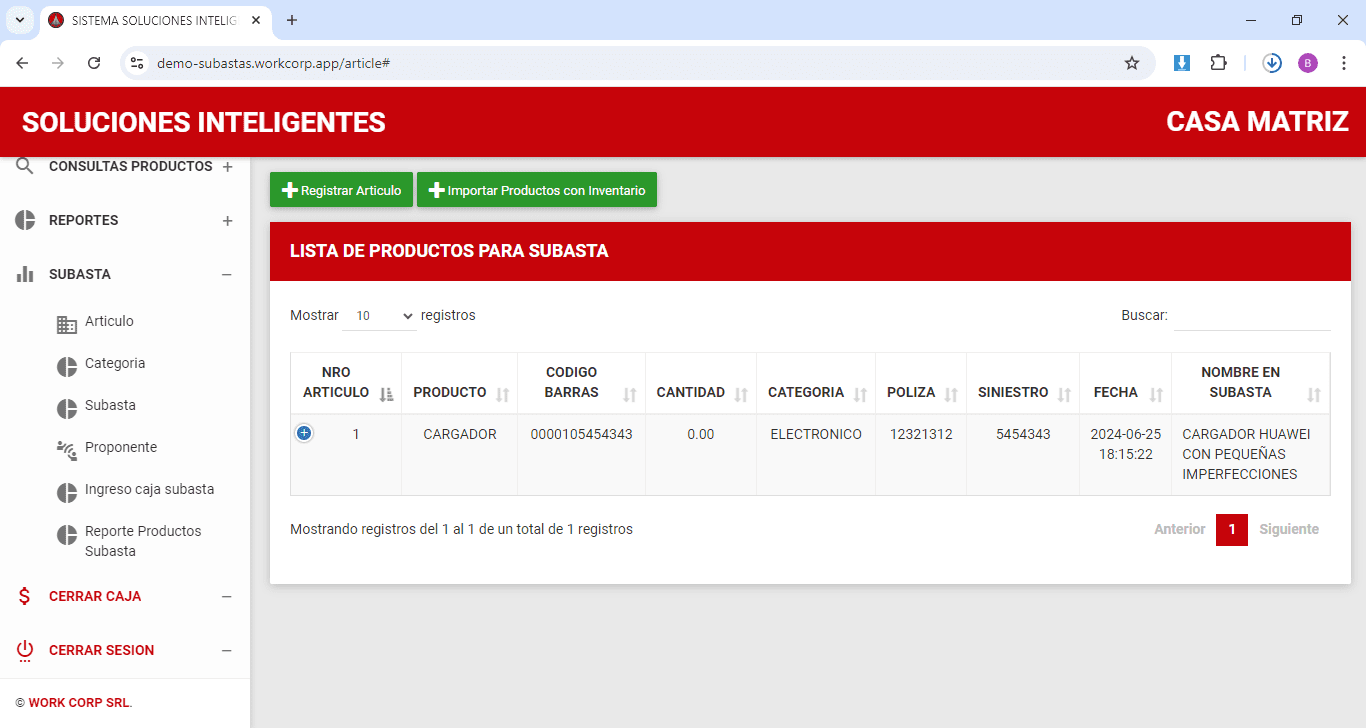Image resolution: width=1366 pixels, height=728 pixels.
Task: Focus the Buscar search field
Action: (1252, 316)
